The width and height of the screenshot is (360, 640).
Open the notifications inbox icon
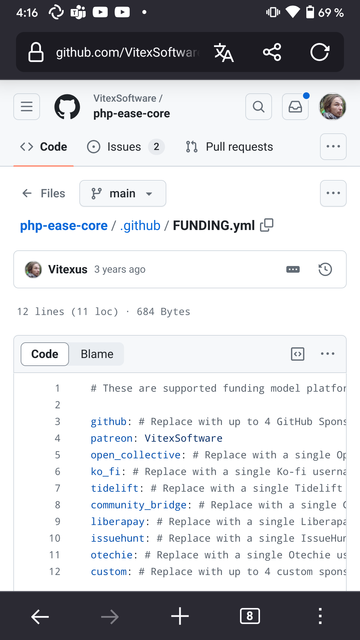click(x=295, y=107)
